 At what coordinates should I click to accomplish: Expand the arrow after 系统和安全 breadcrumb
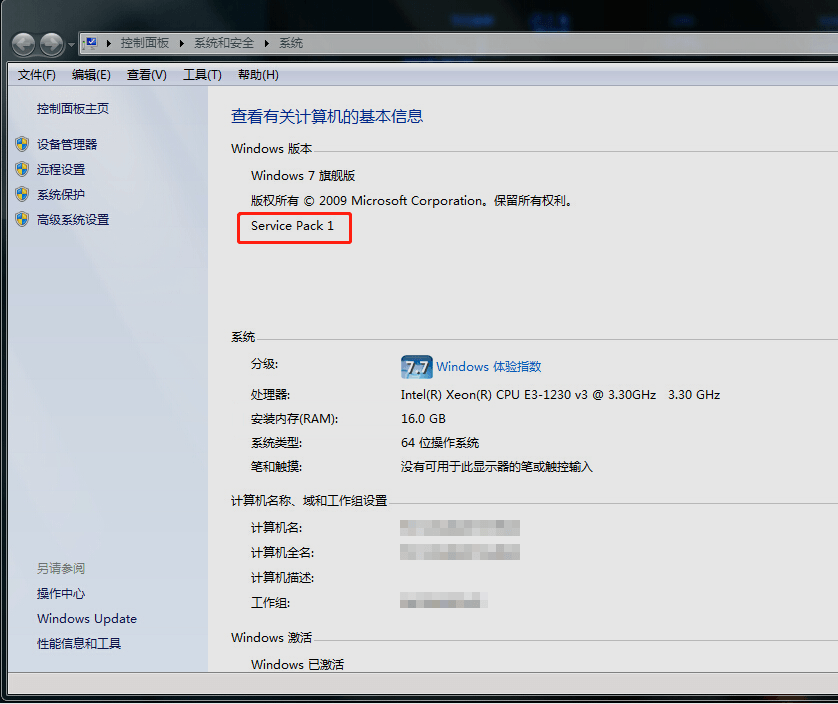coord(266,43)
